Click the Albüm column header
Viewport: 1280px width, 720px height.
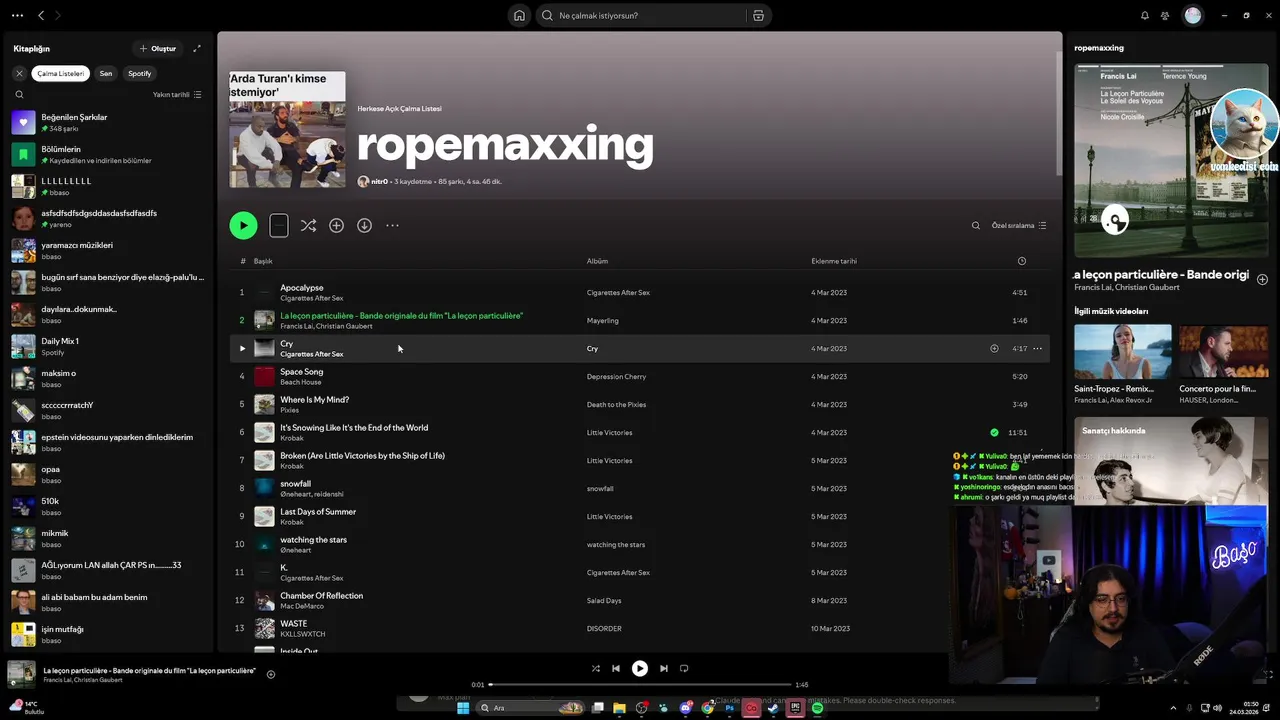coord(597,261)
